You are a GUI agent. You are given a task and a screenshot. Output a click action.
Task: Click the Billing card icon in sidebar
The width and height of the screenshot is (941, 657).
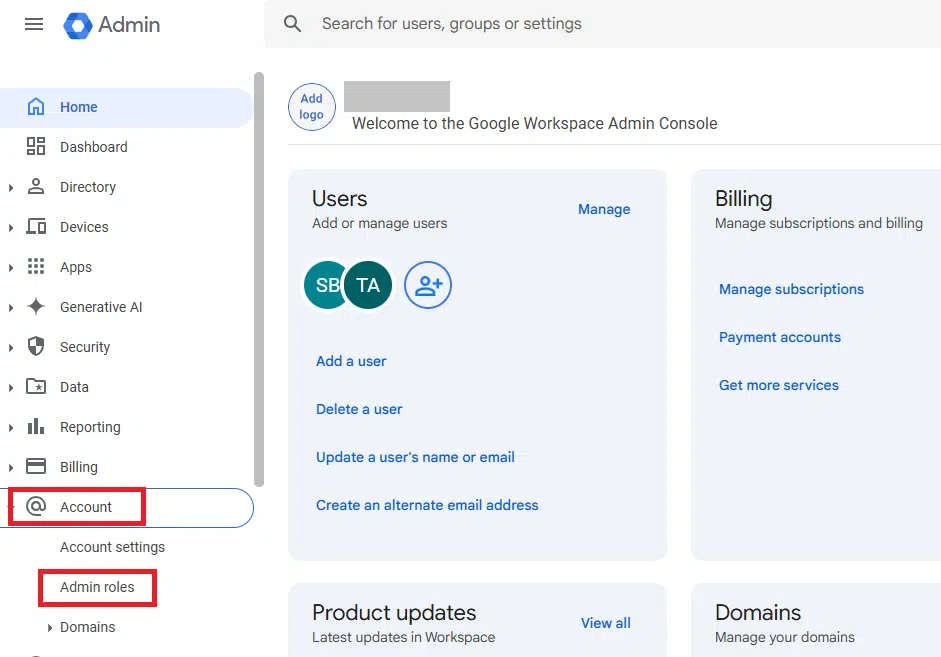point(36,466)
